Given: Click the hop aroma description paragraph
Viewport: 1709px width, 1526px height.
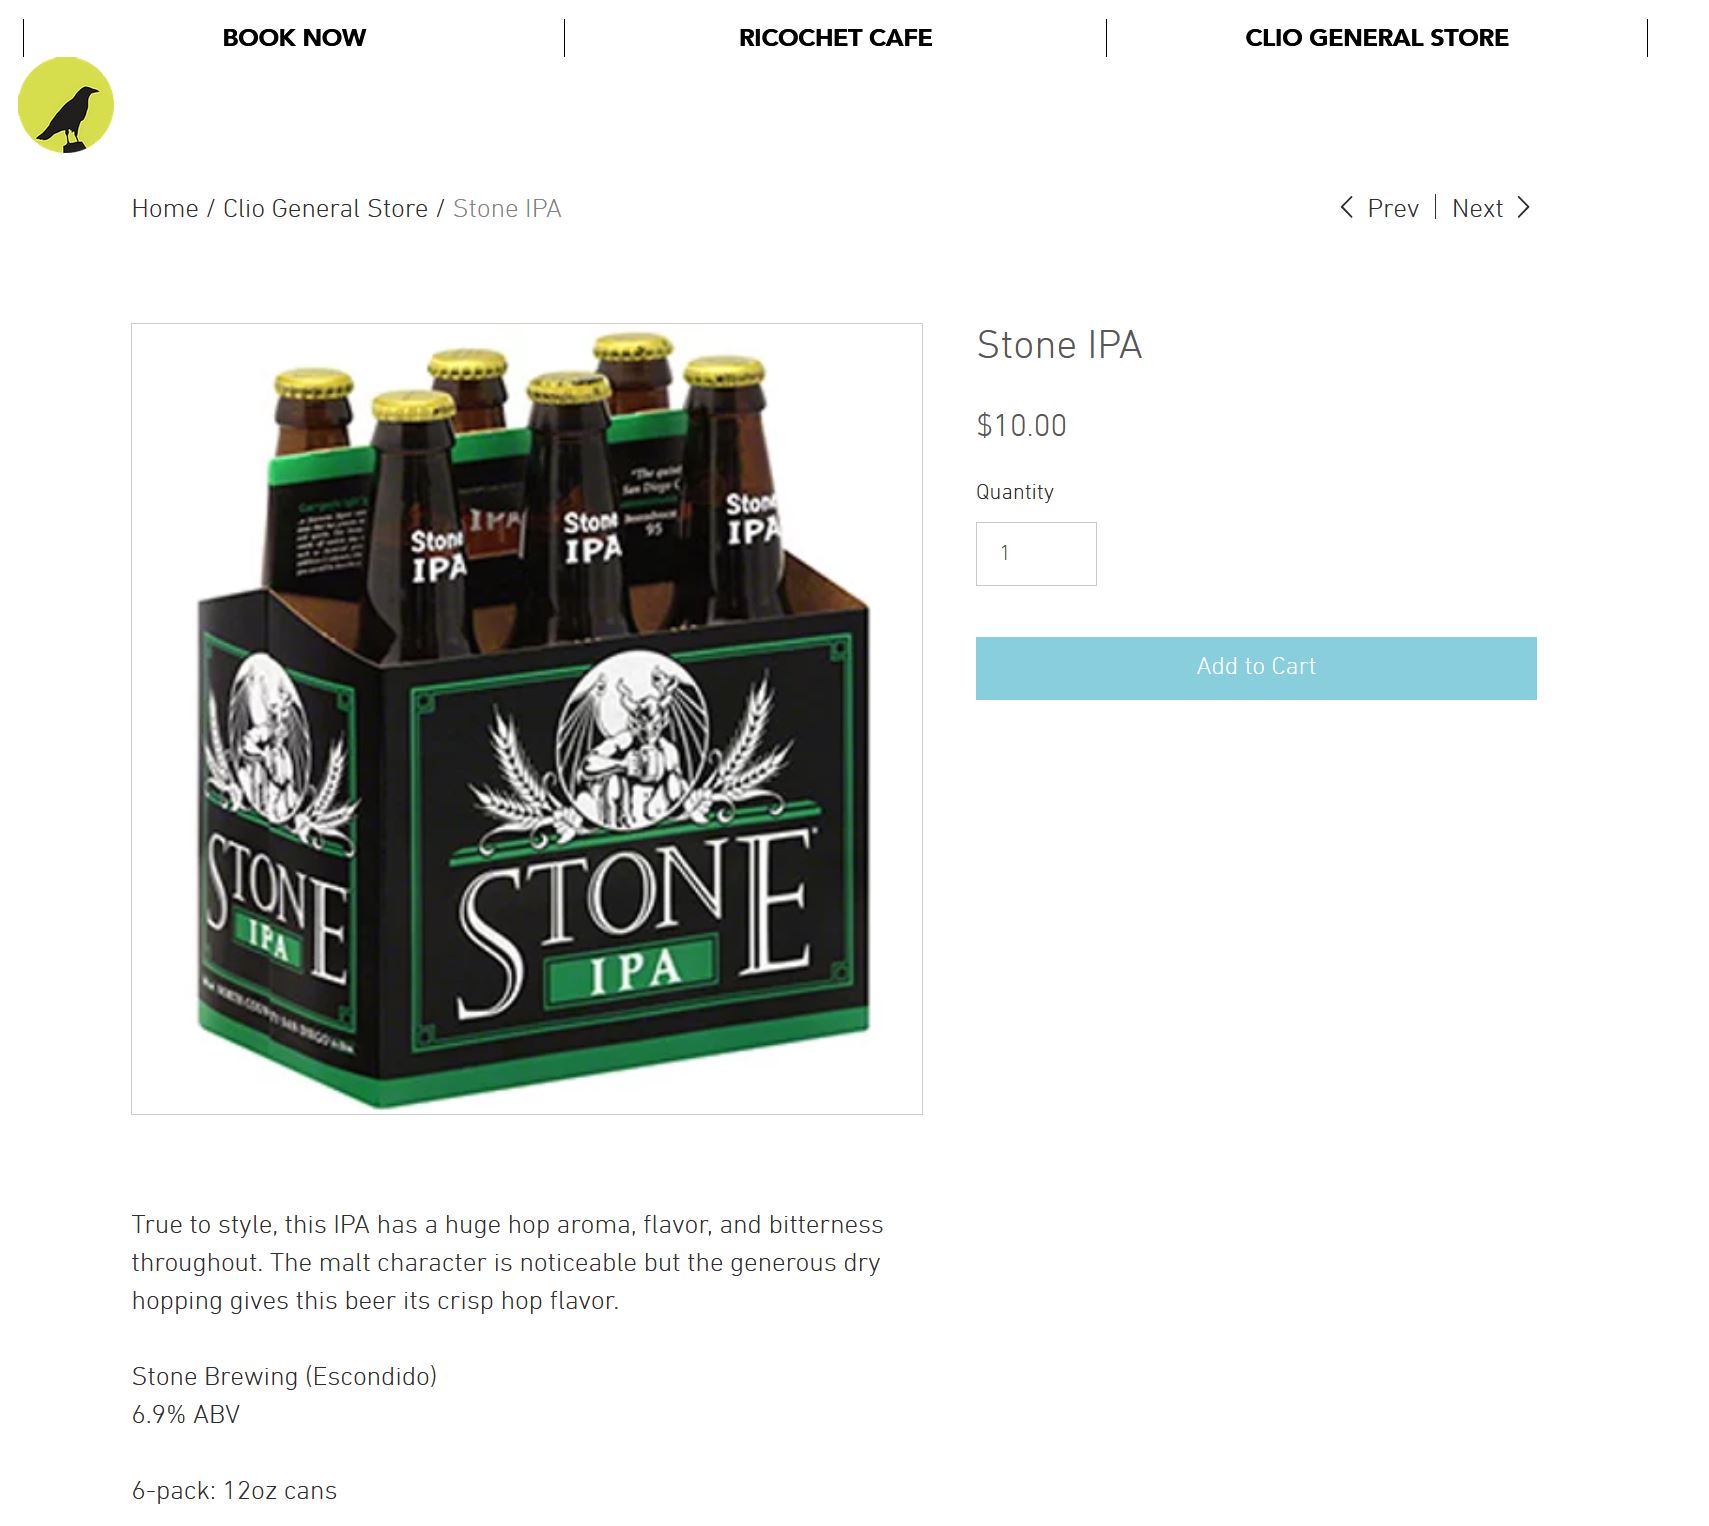Looking at the screenshot, I should (x=507, y=1262).
